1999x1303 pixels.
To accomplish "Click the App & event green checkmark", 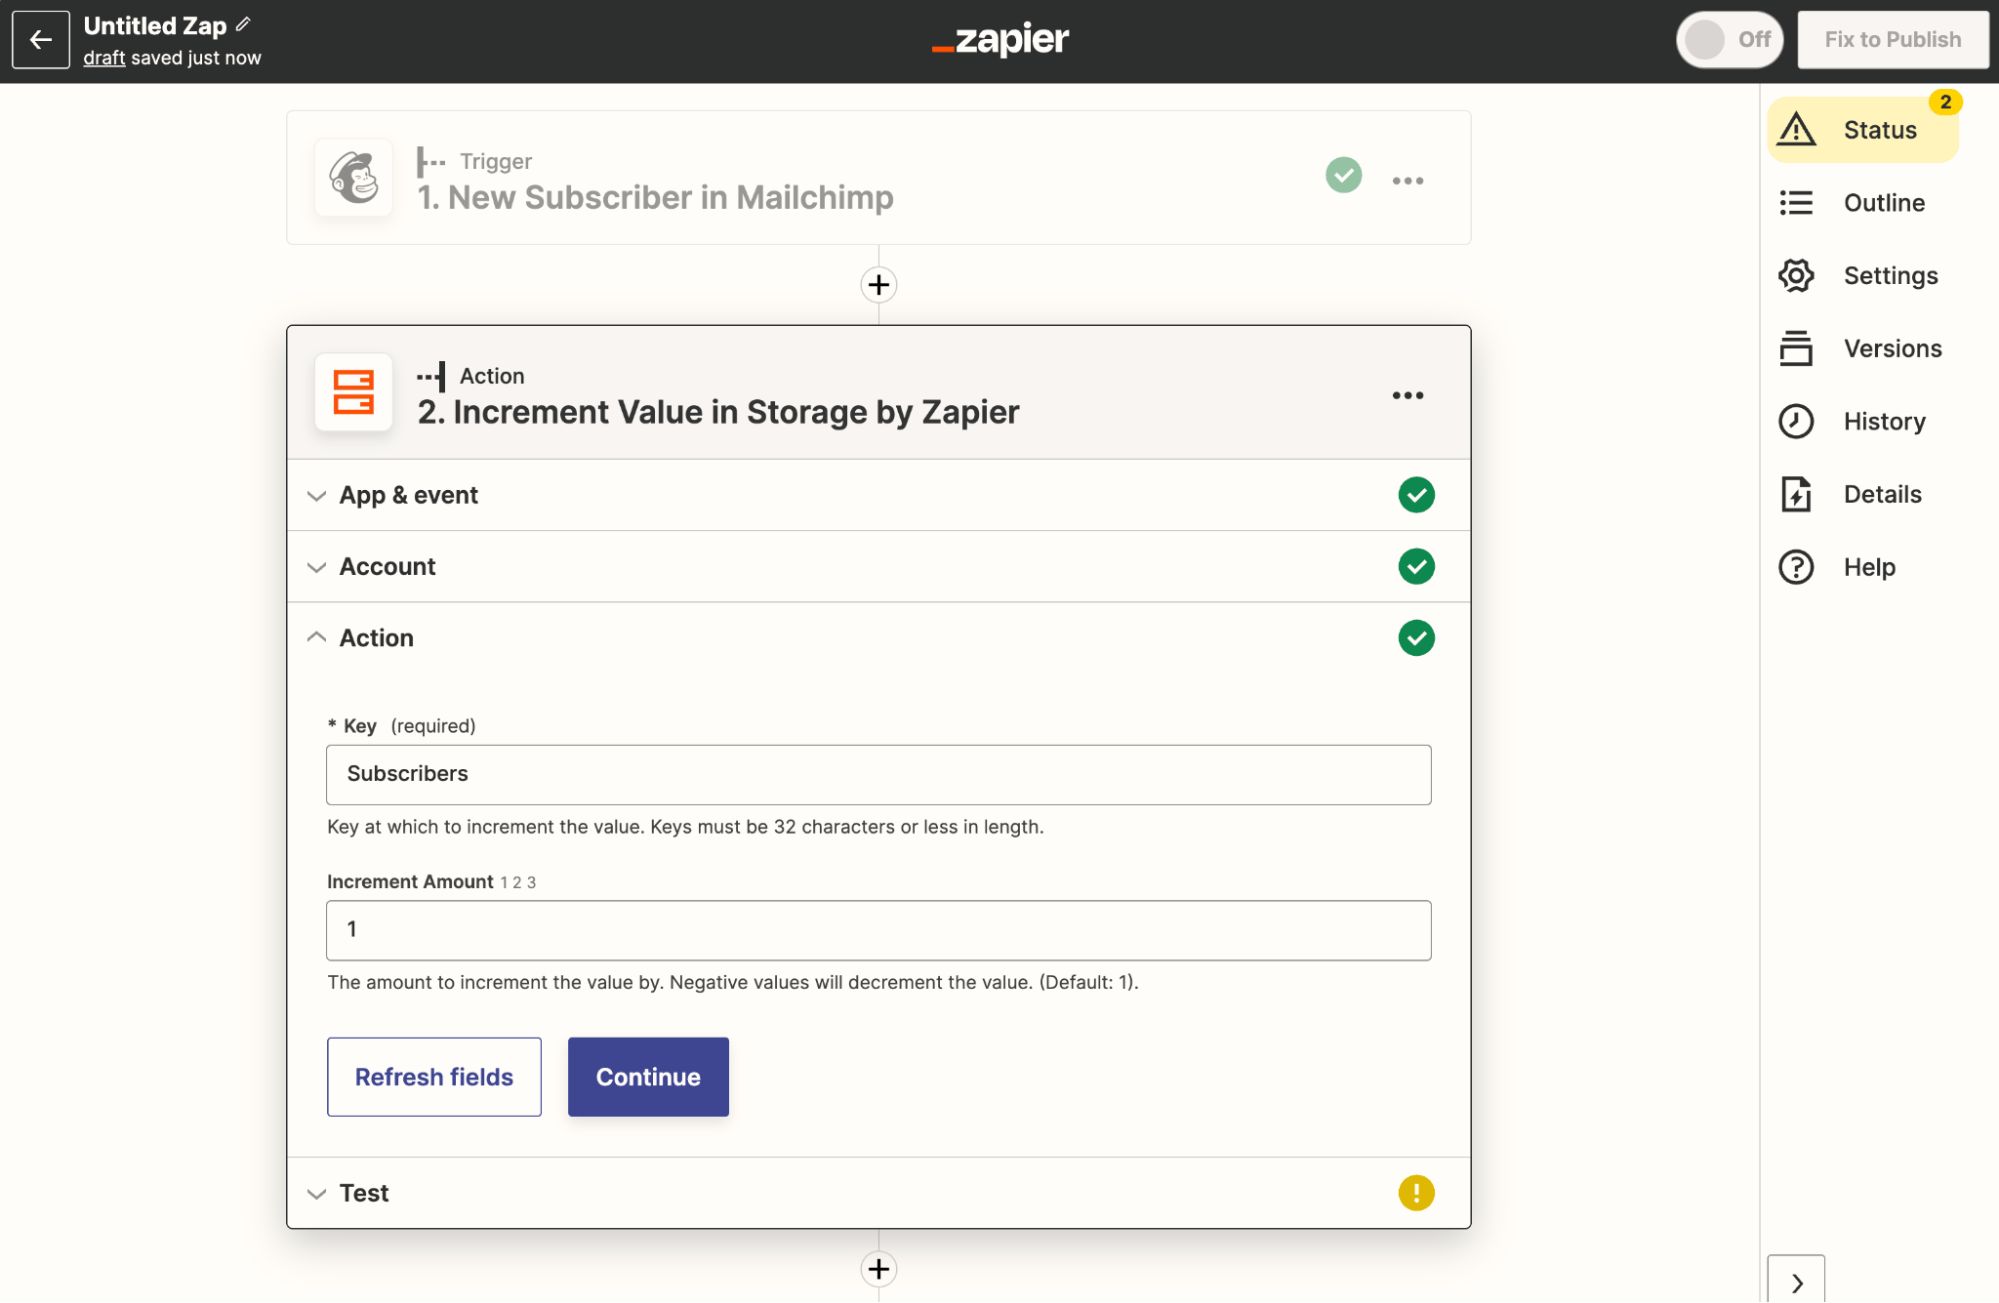I will 1416,495.
